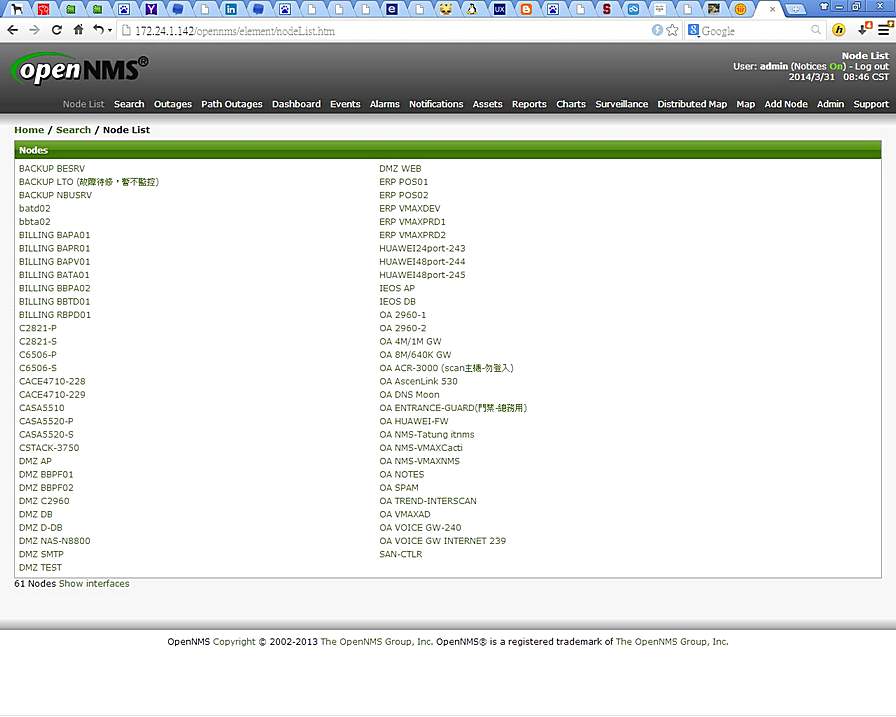Open node C6506-P

(38, 354)
